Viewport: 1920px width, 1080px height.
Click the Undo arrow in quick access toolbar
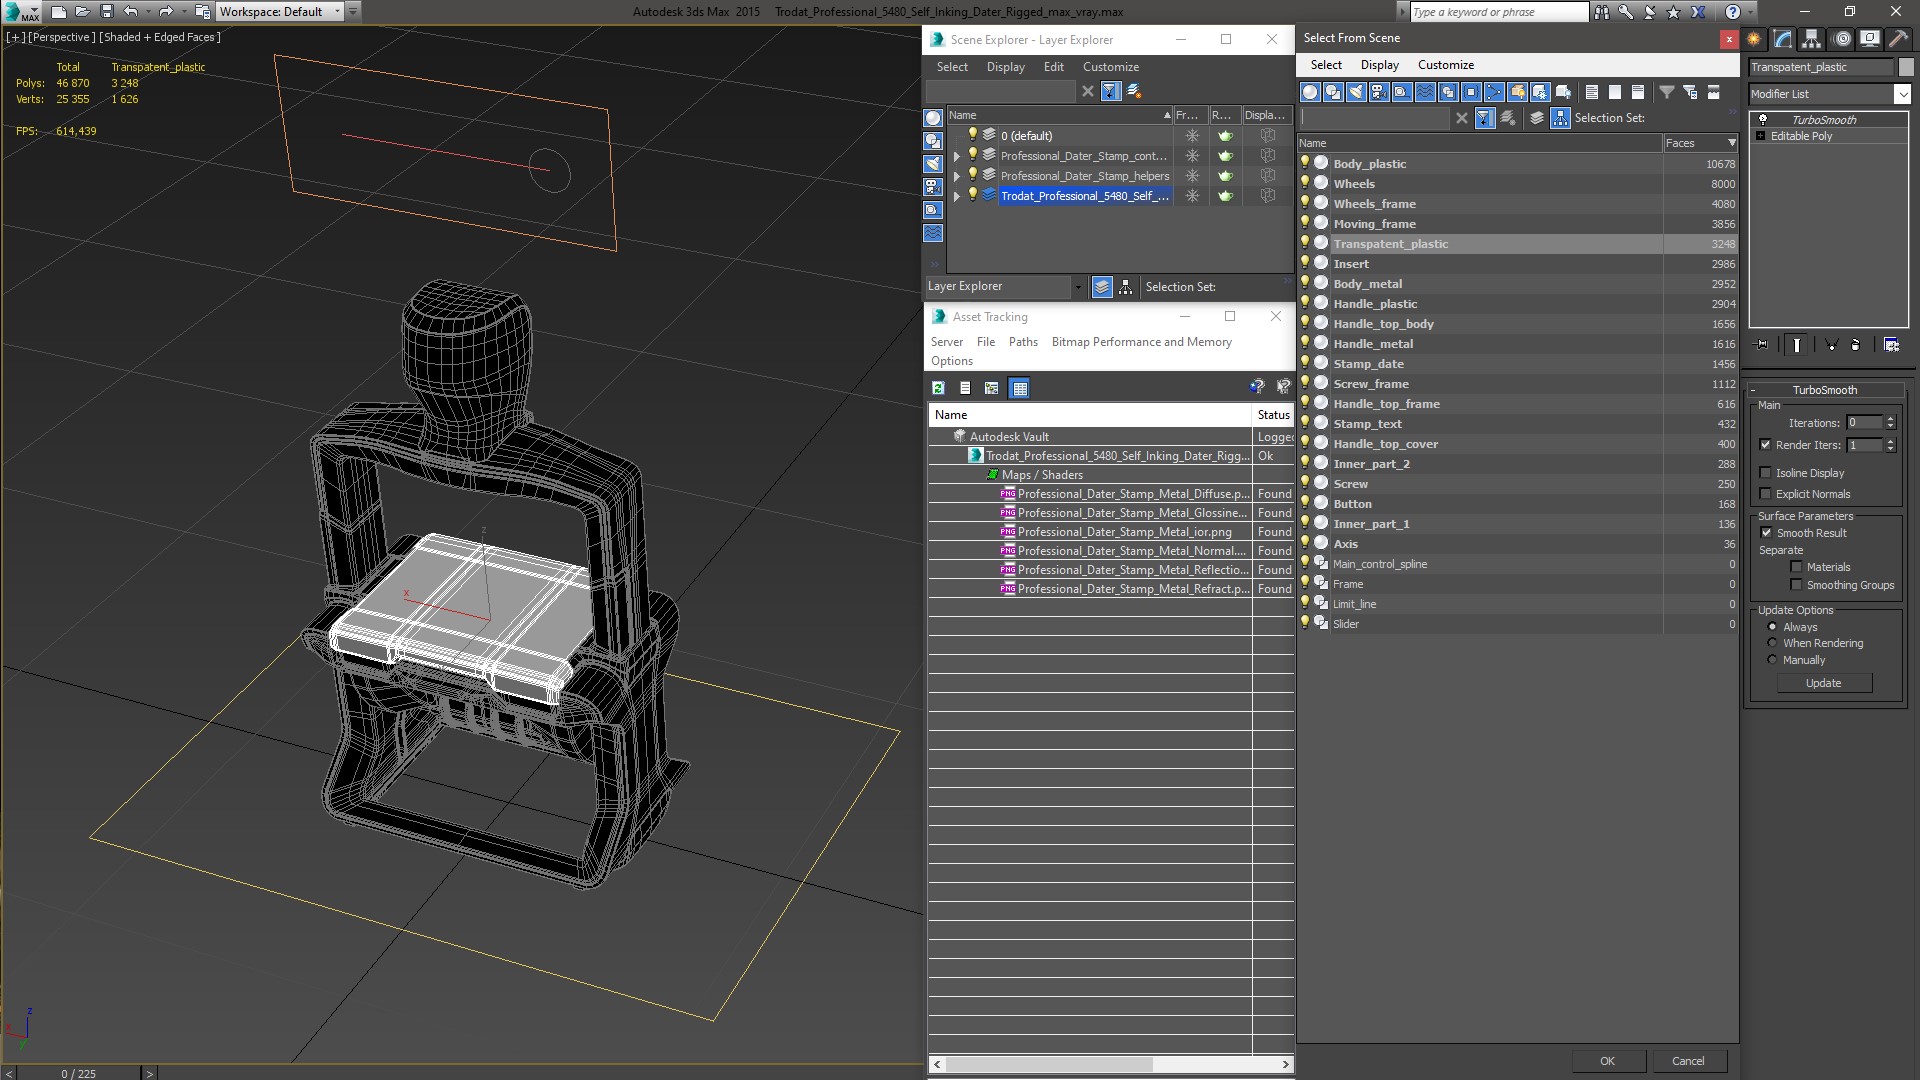click(x=131, y=12)
